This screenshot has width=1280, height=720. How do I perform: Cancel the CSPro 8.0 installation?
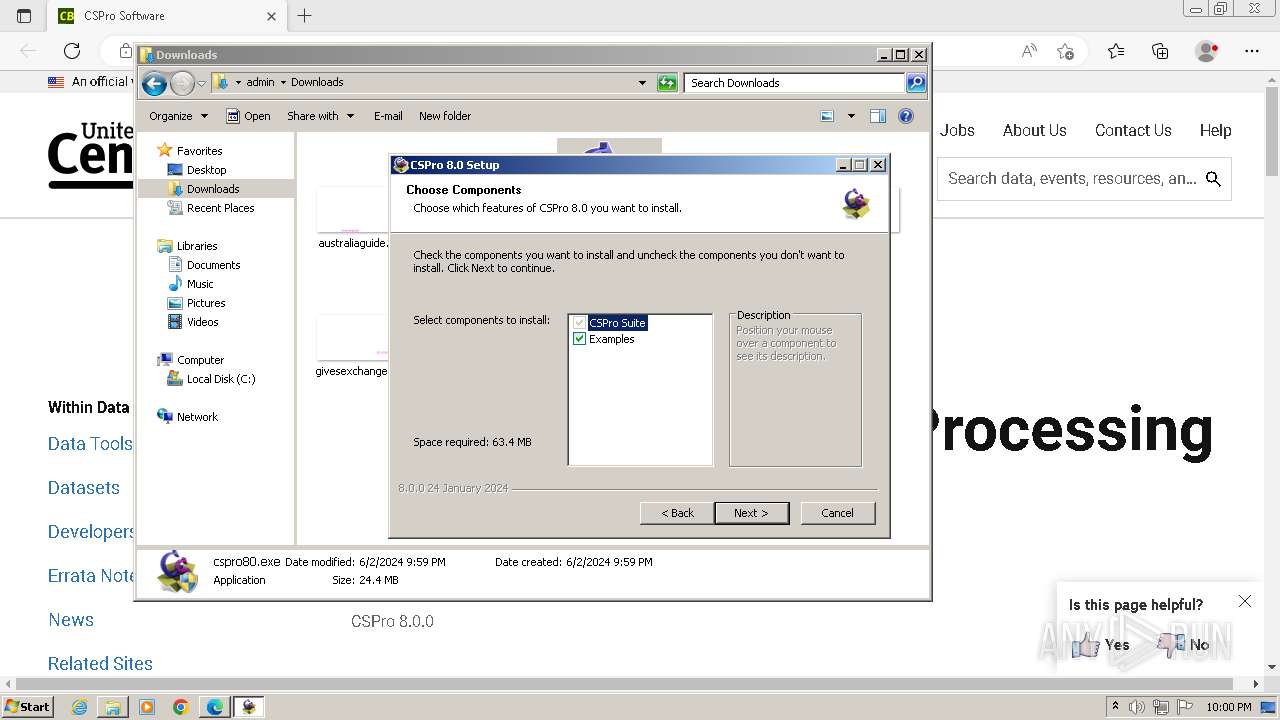pyautogui.click(x=838, y=513)
